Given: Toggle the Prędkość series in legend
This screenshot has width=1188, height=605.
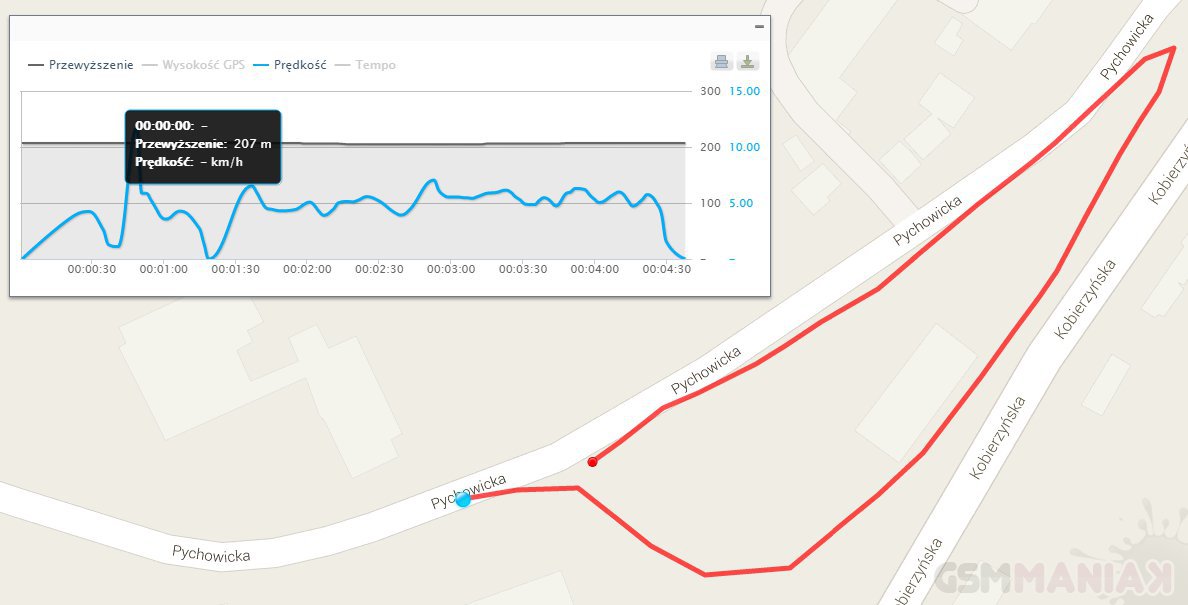Looking at the screenshot, I should click(x=290, y=65).
